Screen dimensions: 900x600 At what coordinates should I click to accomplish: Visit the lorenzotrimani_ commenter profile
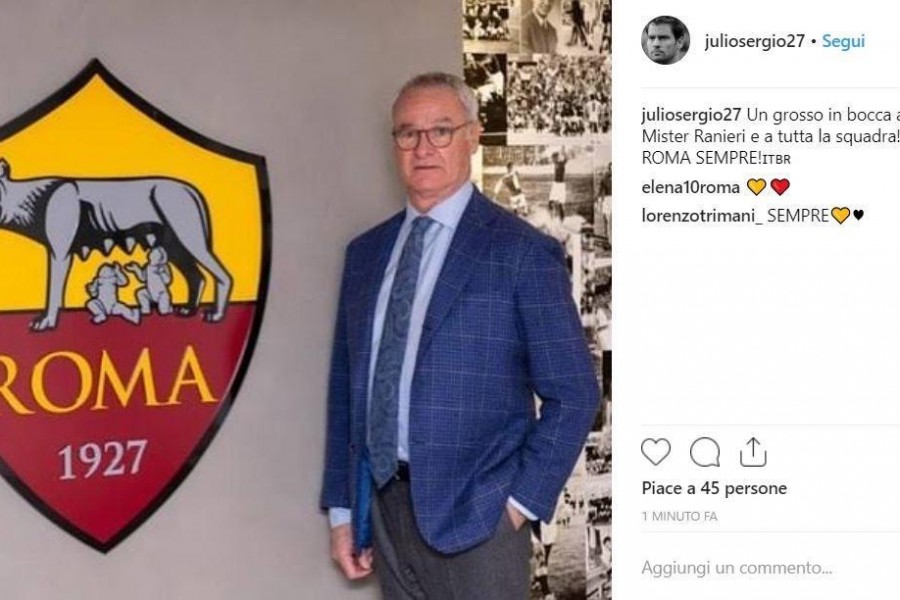[702, 216]
